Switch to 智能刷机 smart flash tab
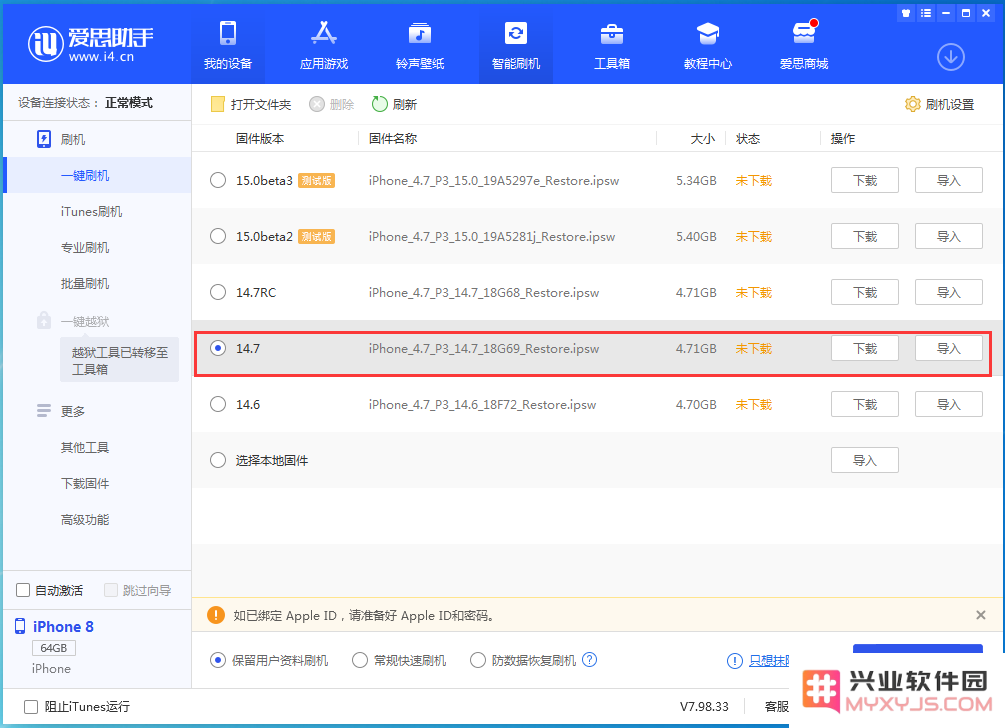Screen dimensions: 1005x728 [516, 46]
